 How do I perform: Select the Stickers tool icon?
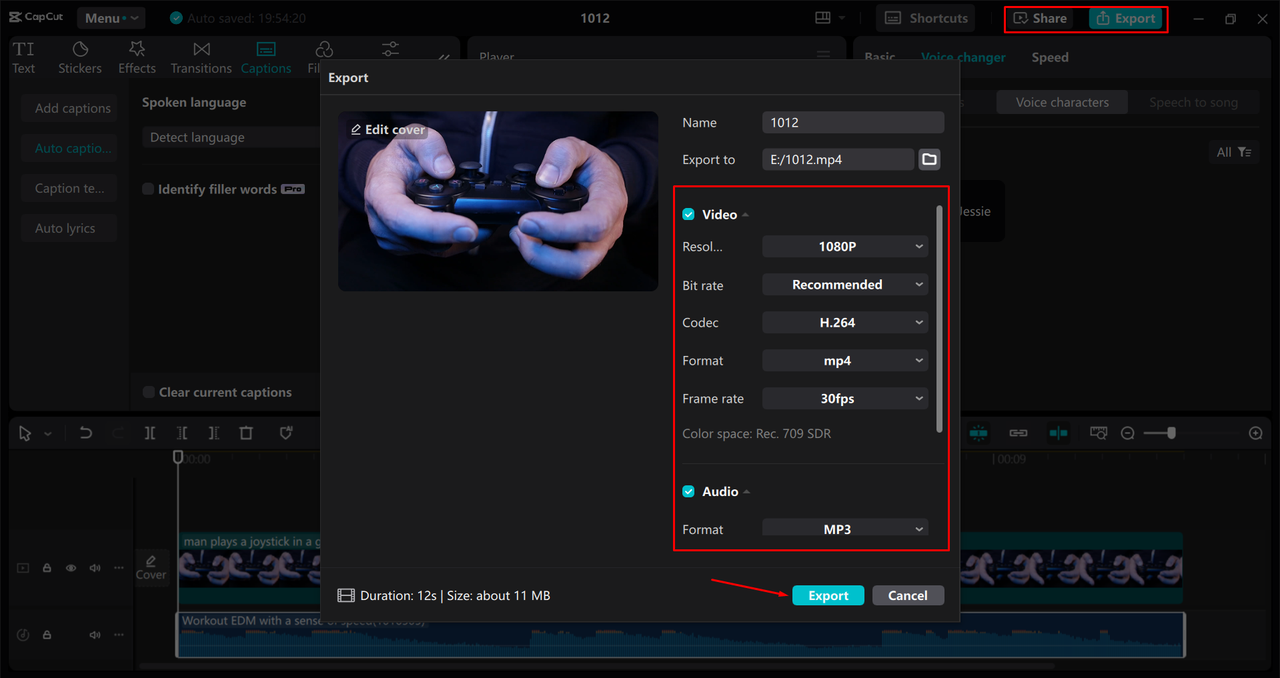tap(80, 50)
